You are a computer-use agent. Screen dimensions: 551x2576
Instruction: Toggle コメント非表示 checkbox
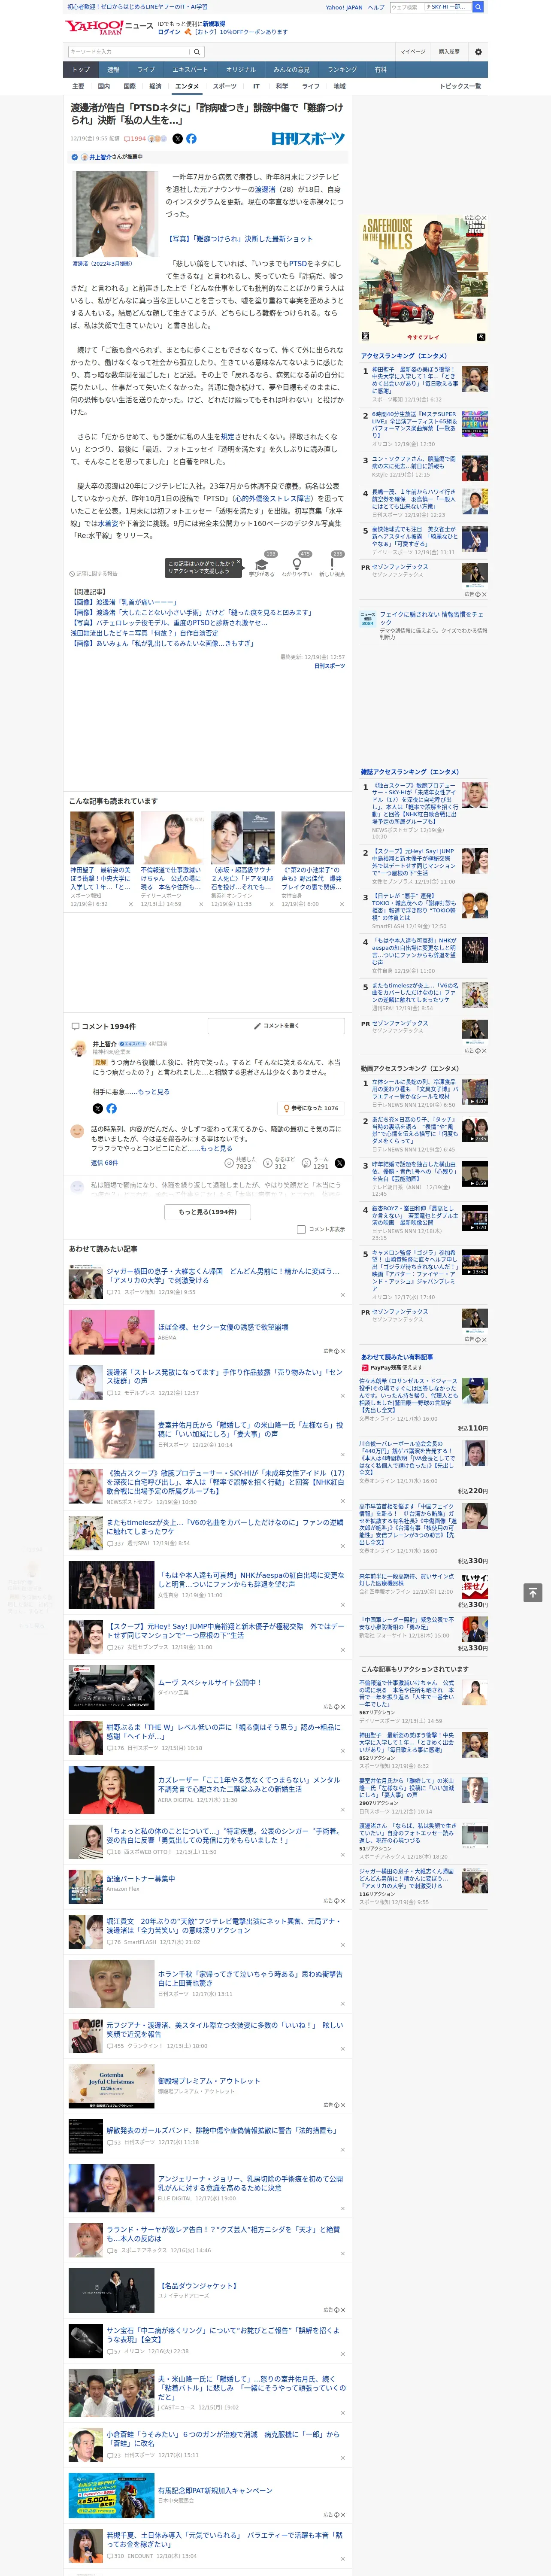point(301,1230)
